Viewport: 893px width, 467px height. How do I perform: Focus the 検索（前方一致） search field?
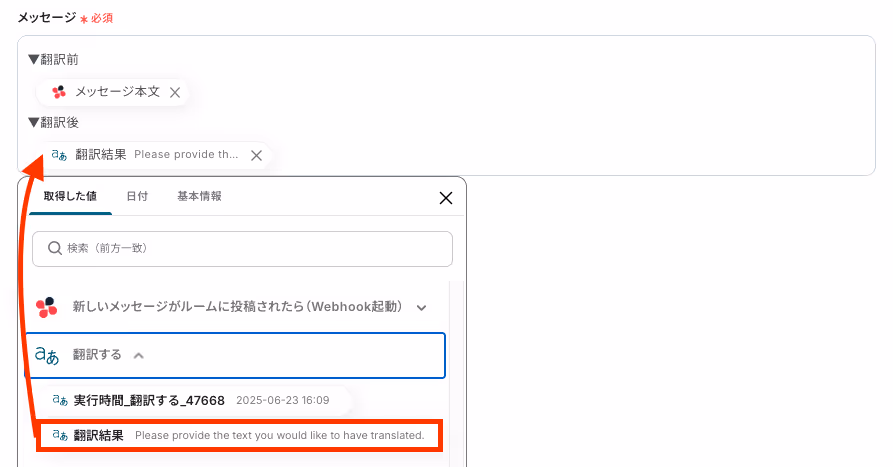pos(243,248)
